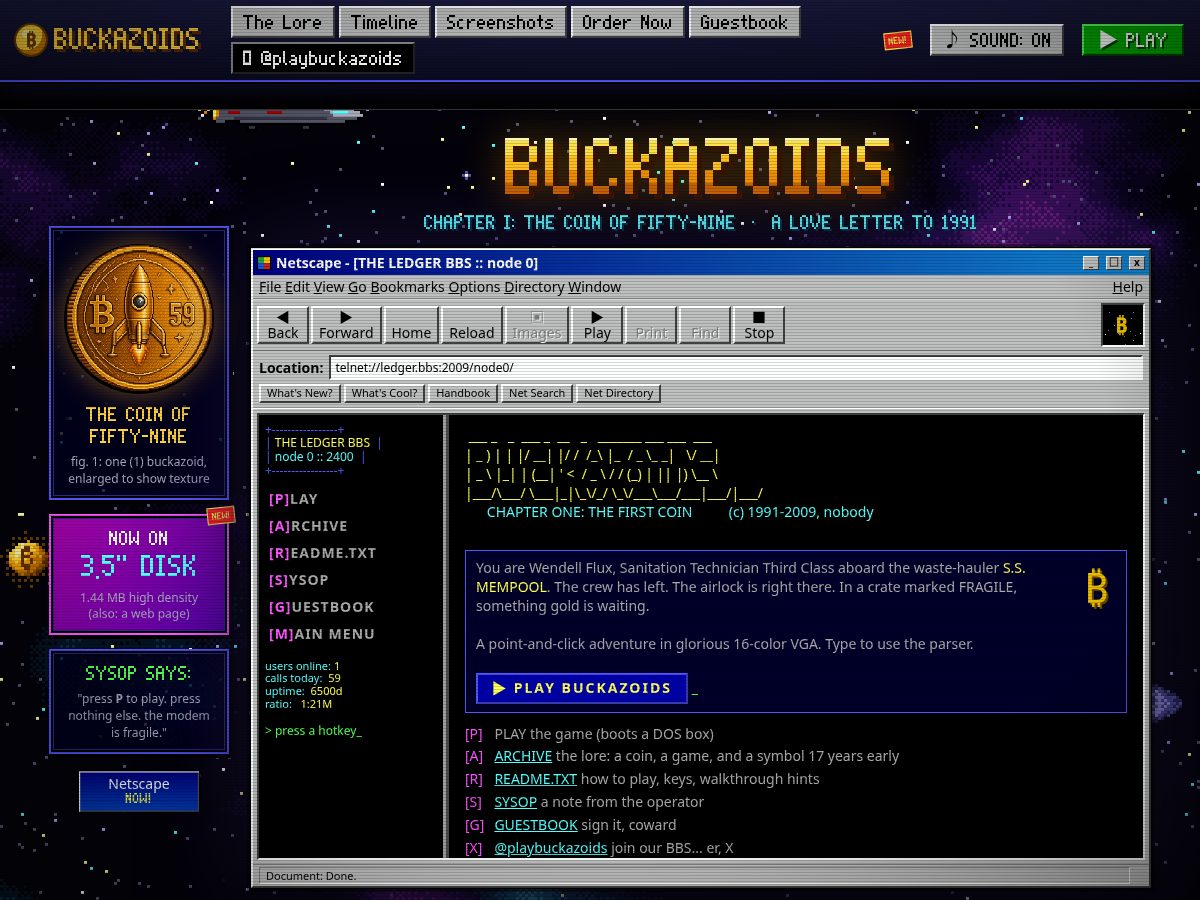Screen dimensions: 1200x900
Task: Click the Forward arrow toolbar button
Action: point(346,324)
